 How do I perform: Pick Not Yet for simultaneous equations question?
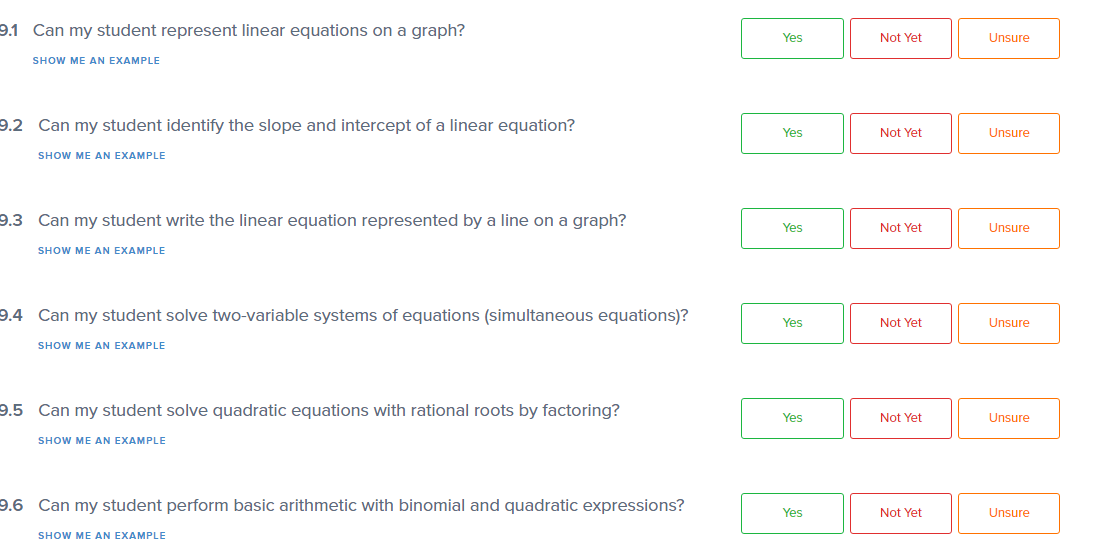pos(900,323)
